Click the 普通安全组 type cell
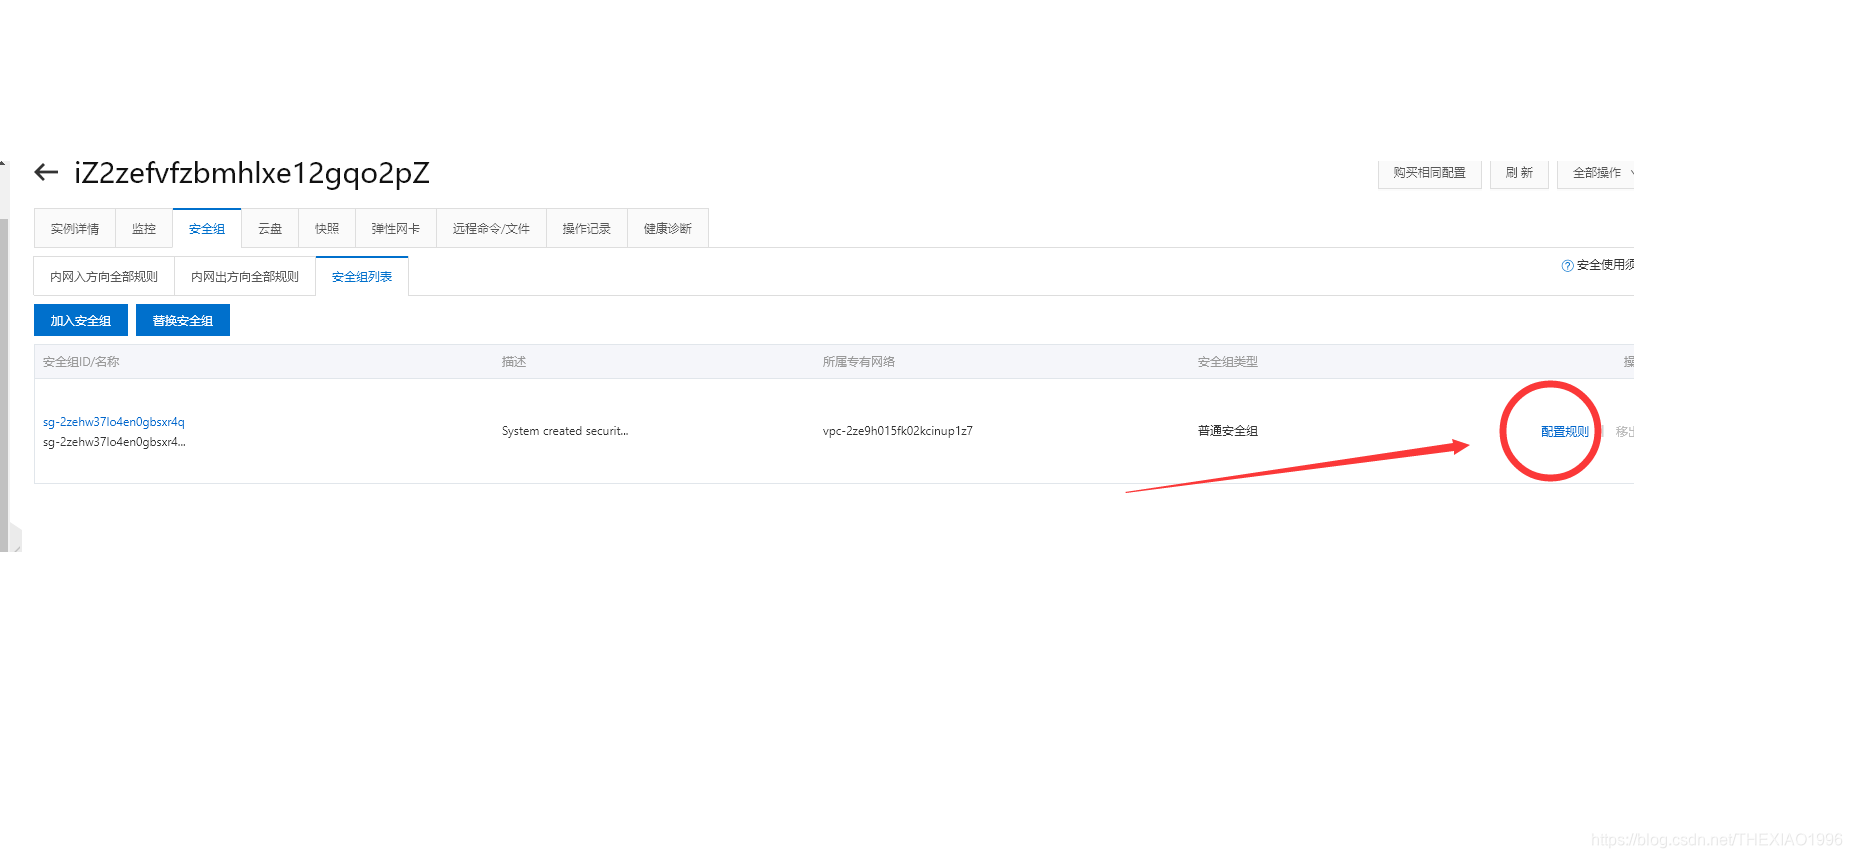 click(1228, 431)
